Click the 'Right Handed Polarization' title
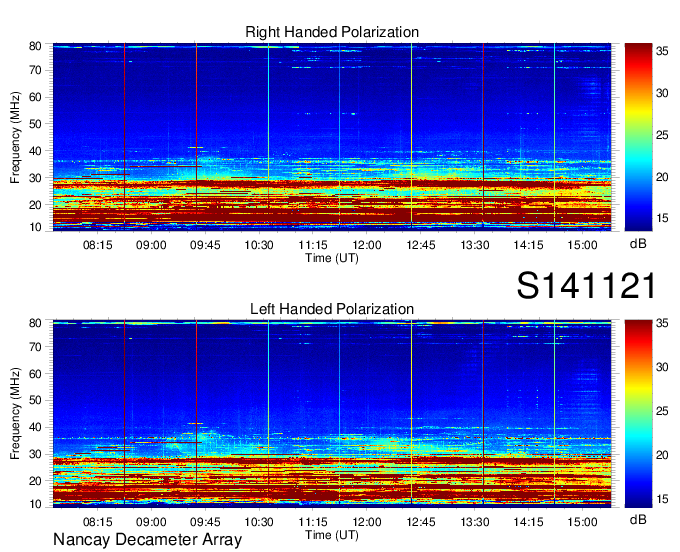 (x=332, y=32)
